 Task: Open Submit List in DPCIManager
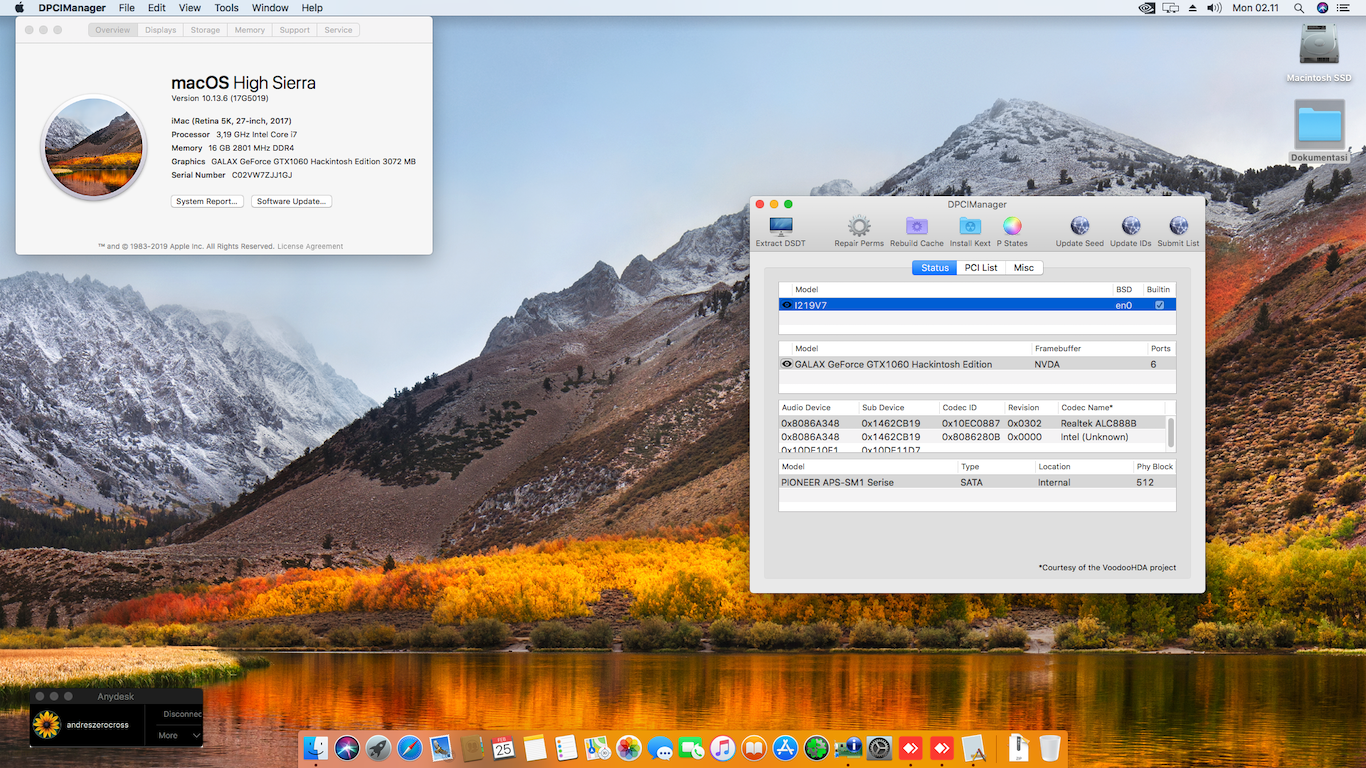[1177, 230]
